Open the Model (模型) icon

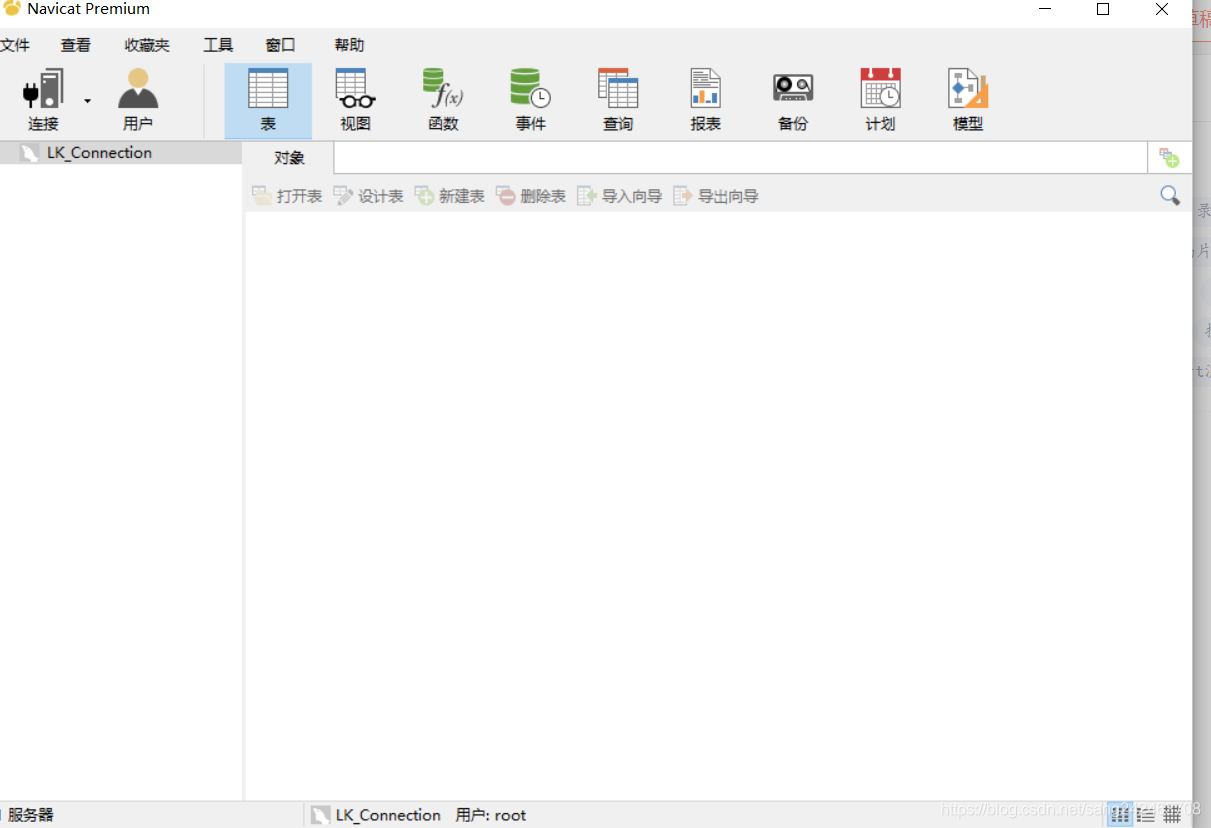click(x=968, y=101)
